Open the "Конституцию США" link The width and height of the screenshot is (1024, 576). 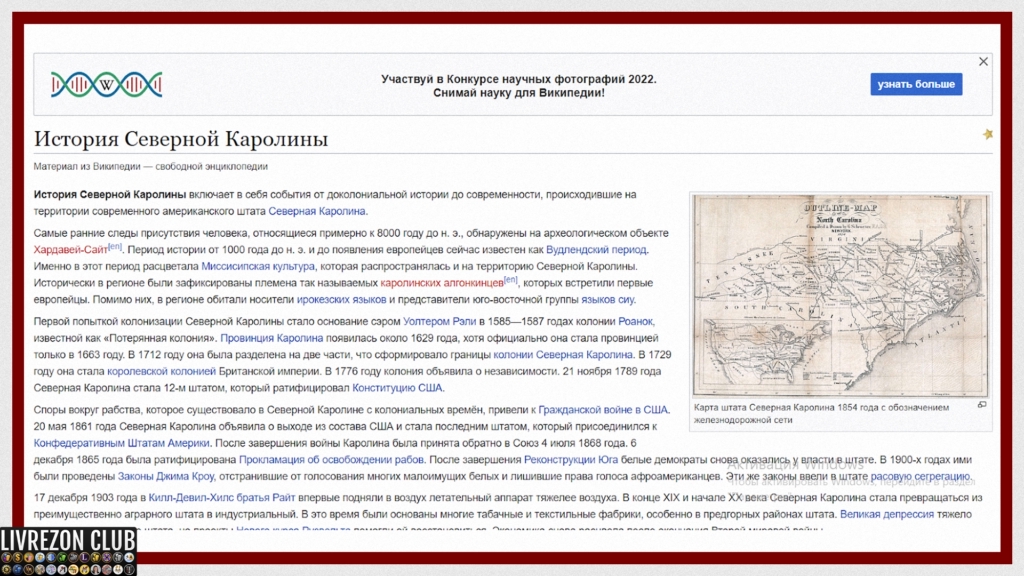pos(397,388)
